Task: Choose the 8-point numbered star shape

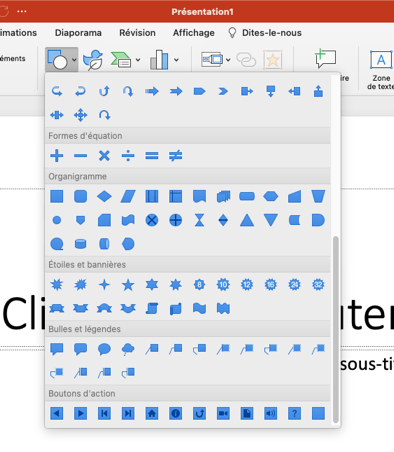Action: coord(199,285)
